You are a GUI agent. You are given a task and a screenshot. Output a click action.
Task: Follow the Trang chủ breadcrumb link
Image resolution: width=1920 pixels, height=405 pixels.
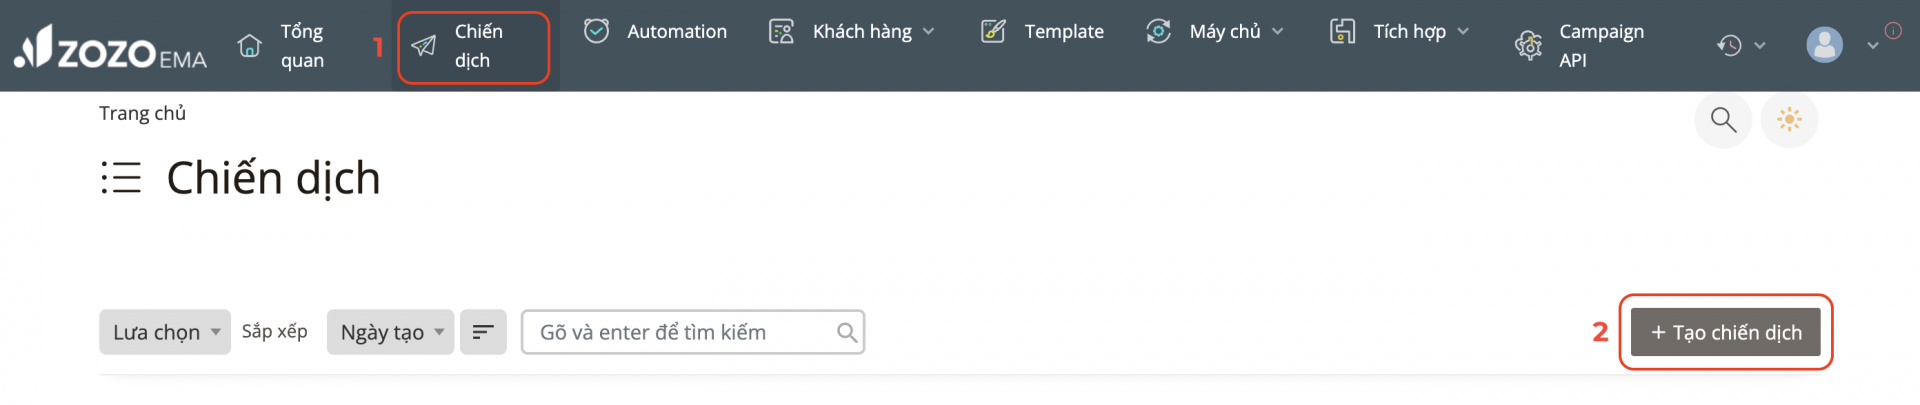142,113
